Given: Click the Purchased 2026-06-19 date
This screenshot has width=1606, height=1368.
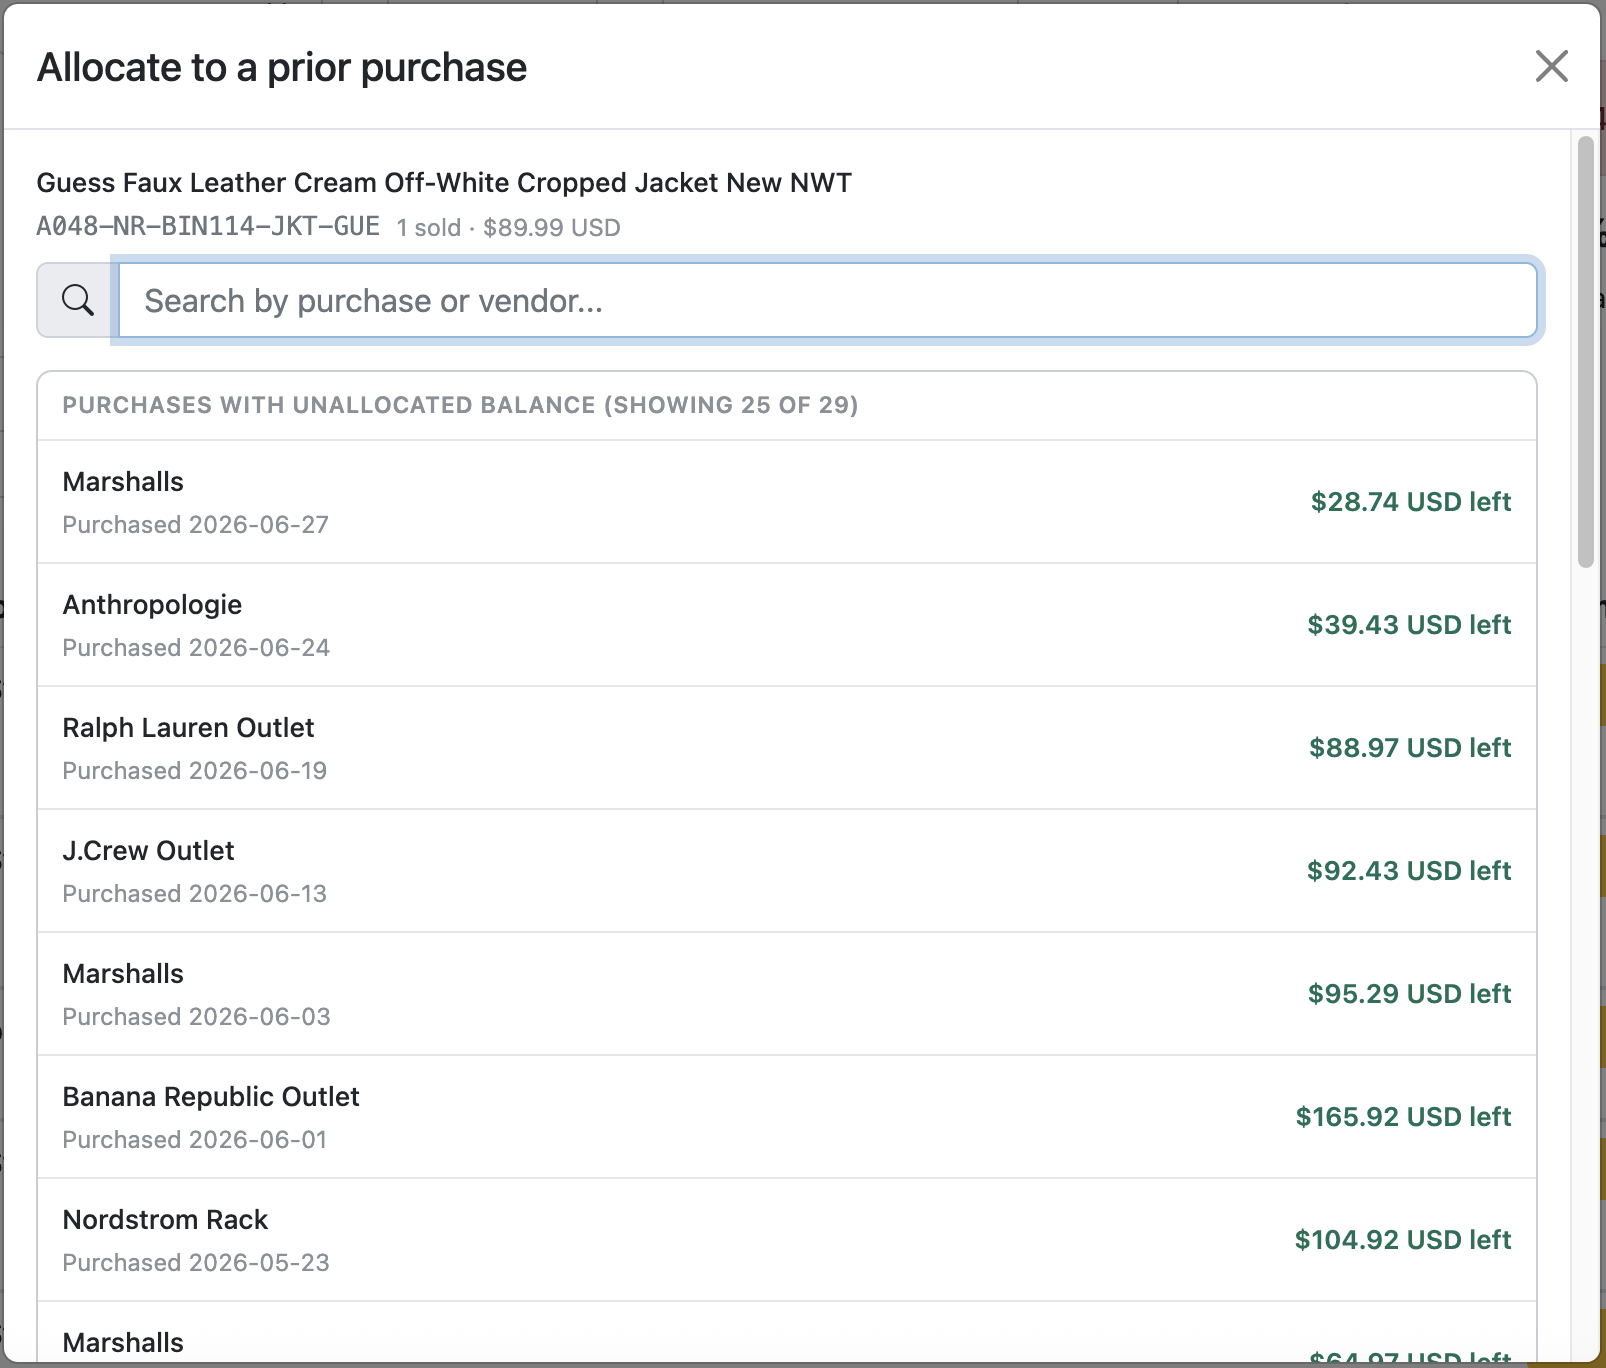Looking at the screenshot, I should coord(195,771).
